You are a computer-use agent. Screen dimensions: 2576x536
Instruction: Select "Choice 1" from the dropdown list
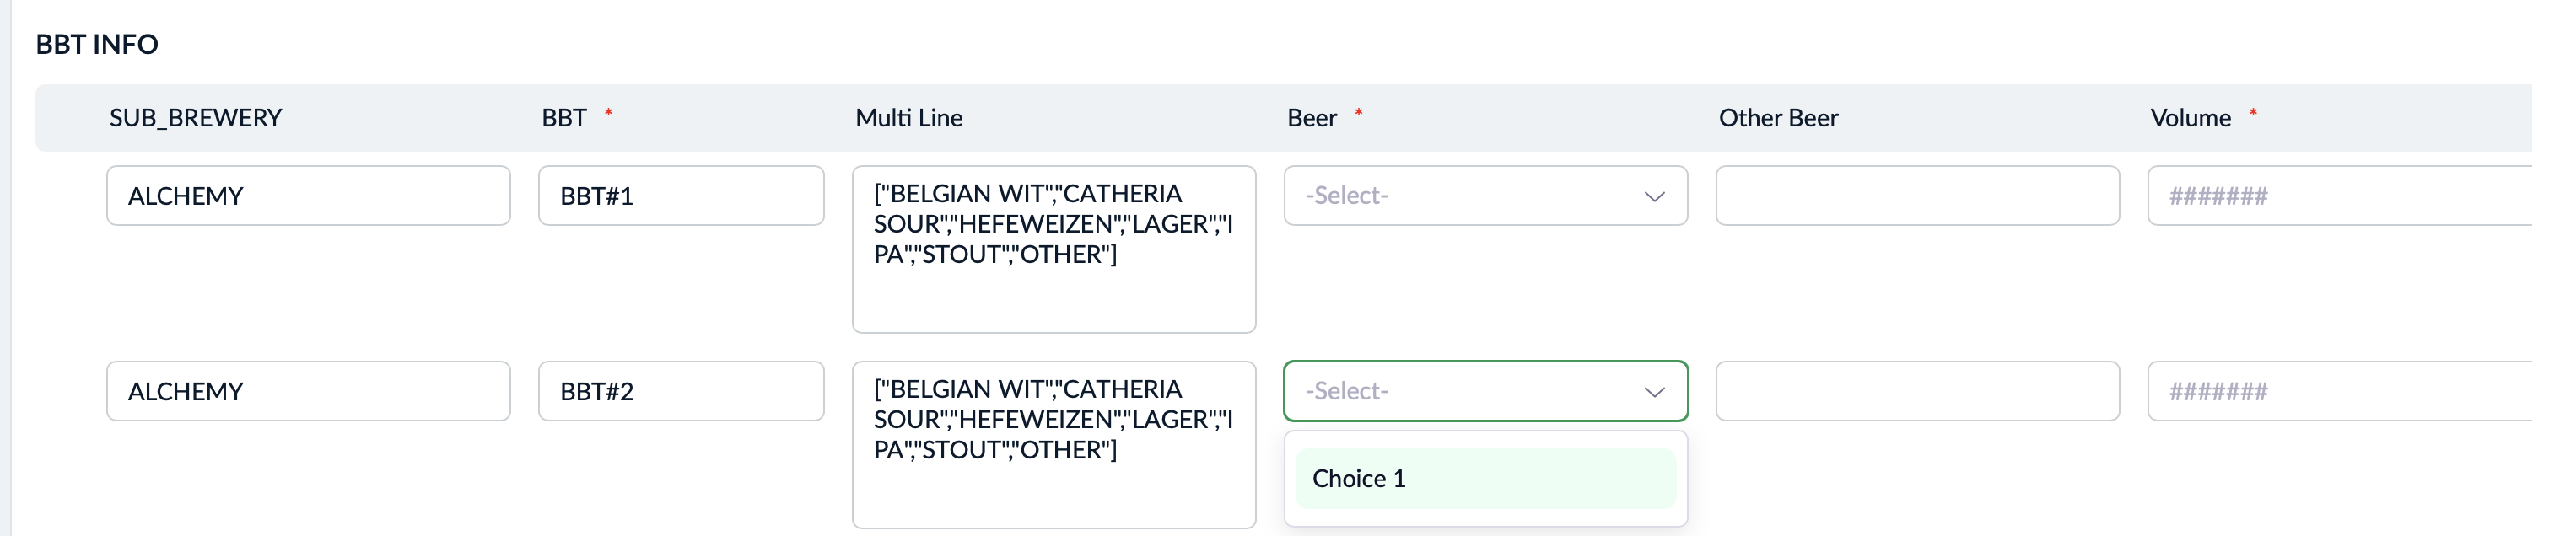pyautogui.click(x=1485, y=479)
